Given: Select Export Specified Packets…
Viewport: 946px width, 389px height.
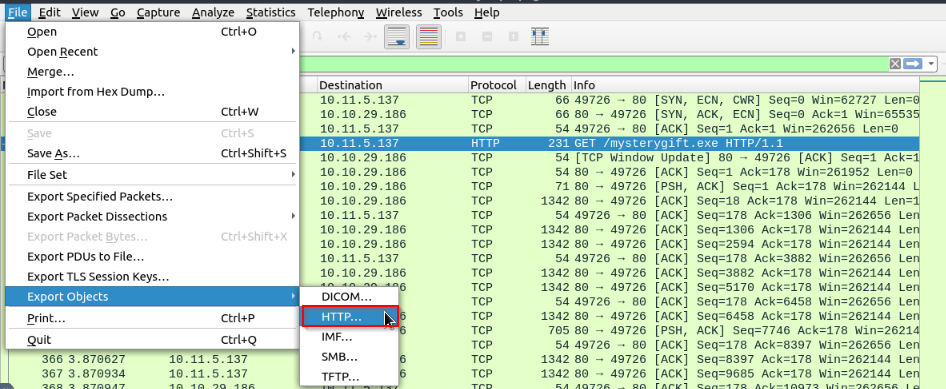Looking at the screenshot, I should click(152, 196).
